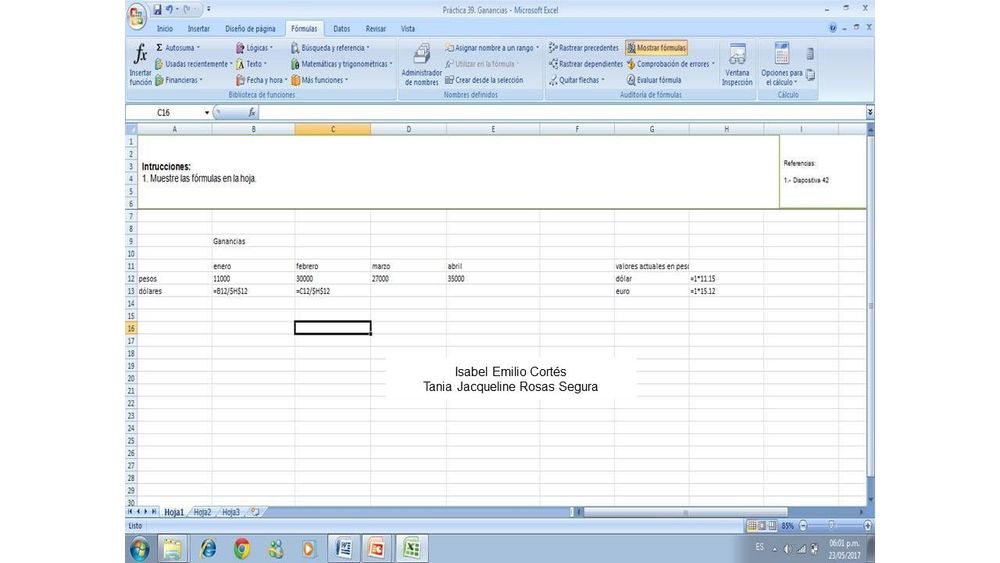Click Rastrear precedentes in formula auditing
Image resolution: width=1000 pixels, height=563 pixels.
(x=583, y=48)
